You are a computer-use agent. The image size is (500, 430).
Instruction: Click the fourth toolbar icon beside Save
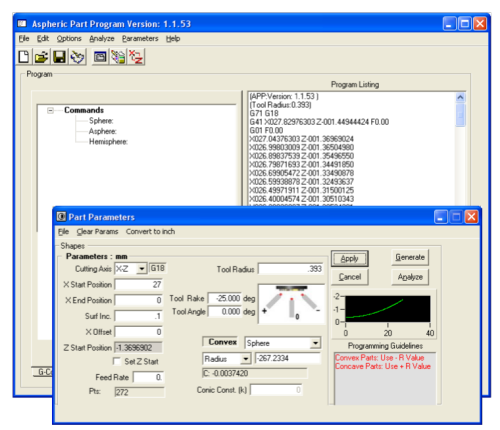pos(77,57)
